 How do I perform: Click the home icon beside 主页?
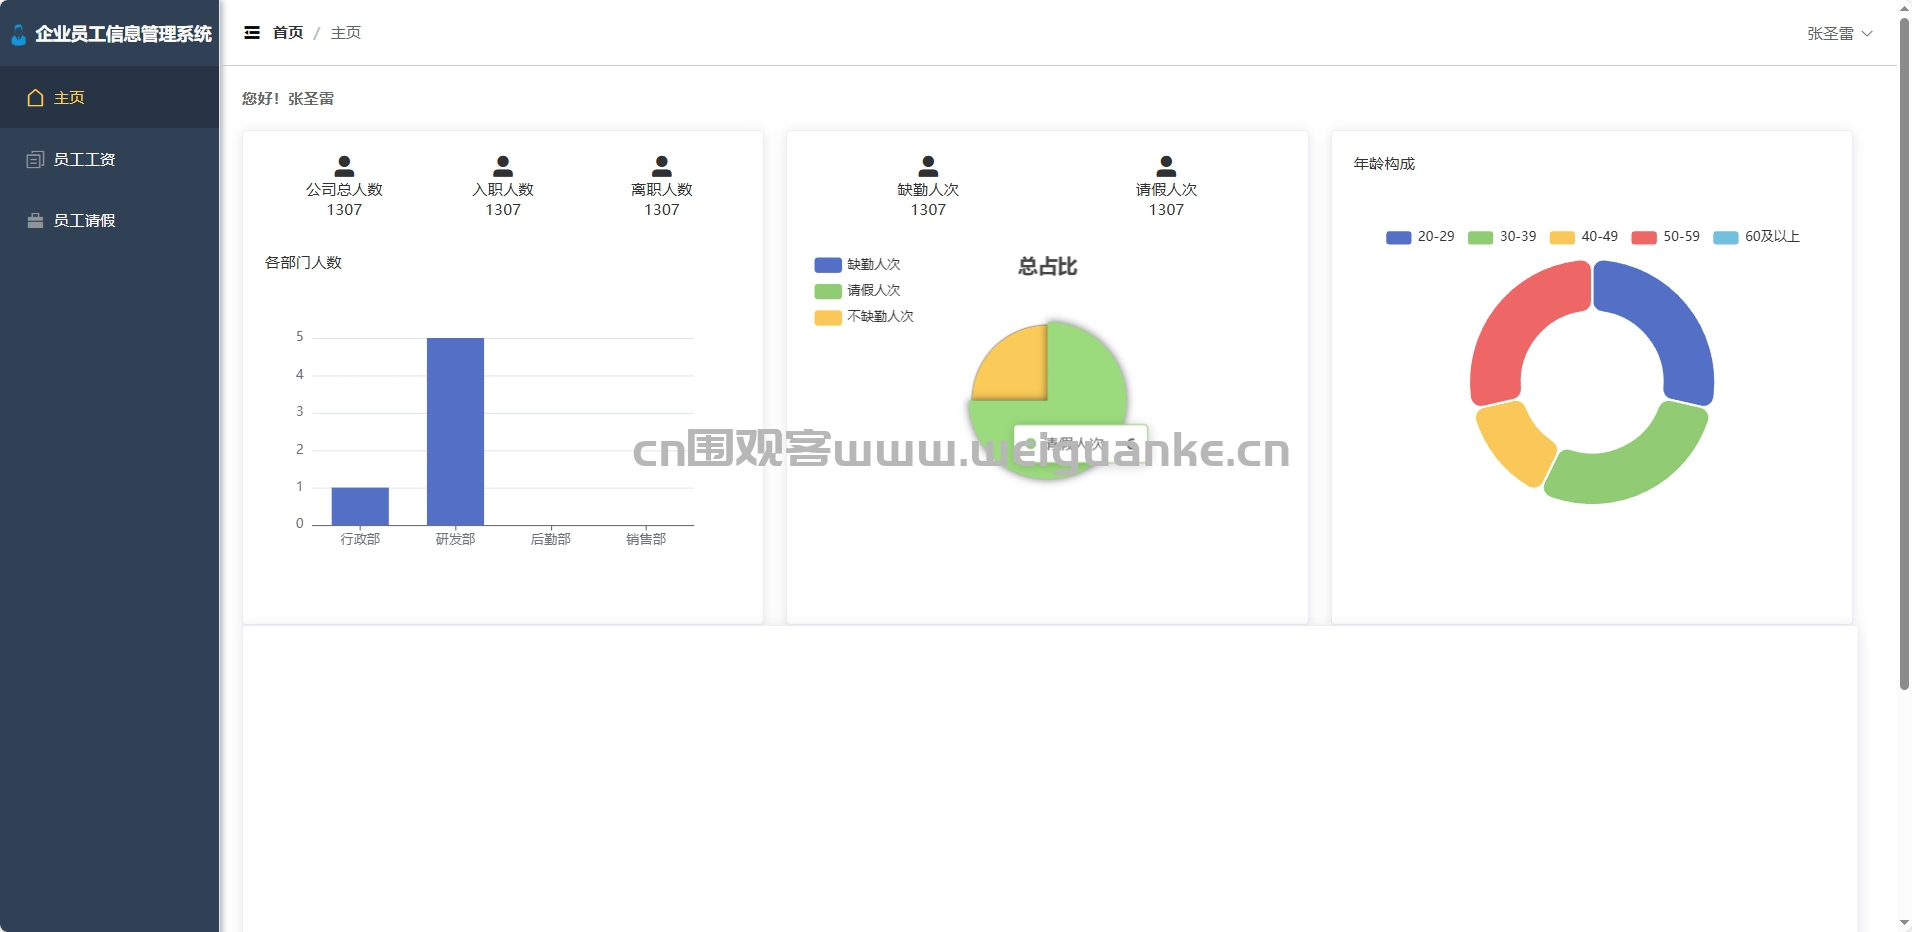point(35,98)
